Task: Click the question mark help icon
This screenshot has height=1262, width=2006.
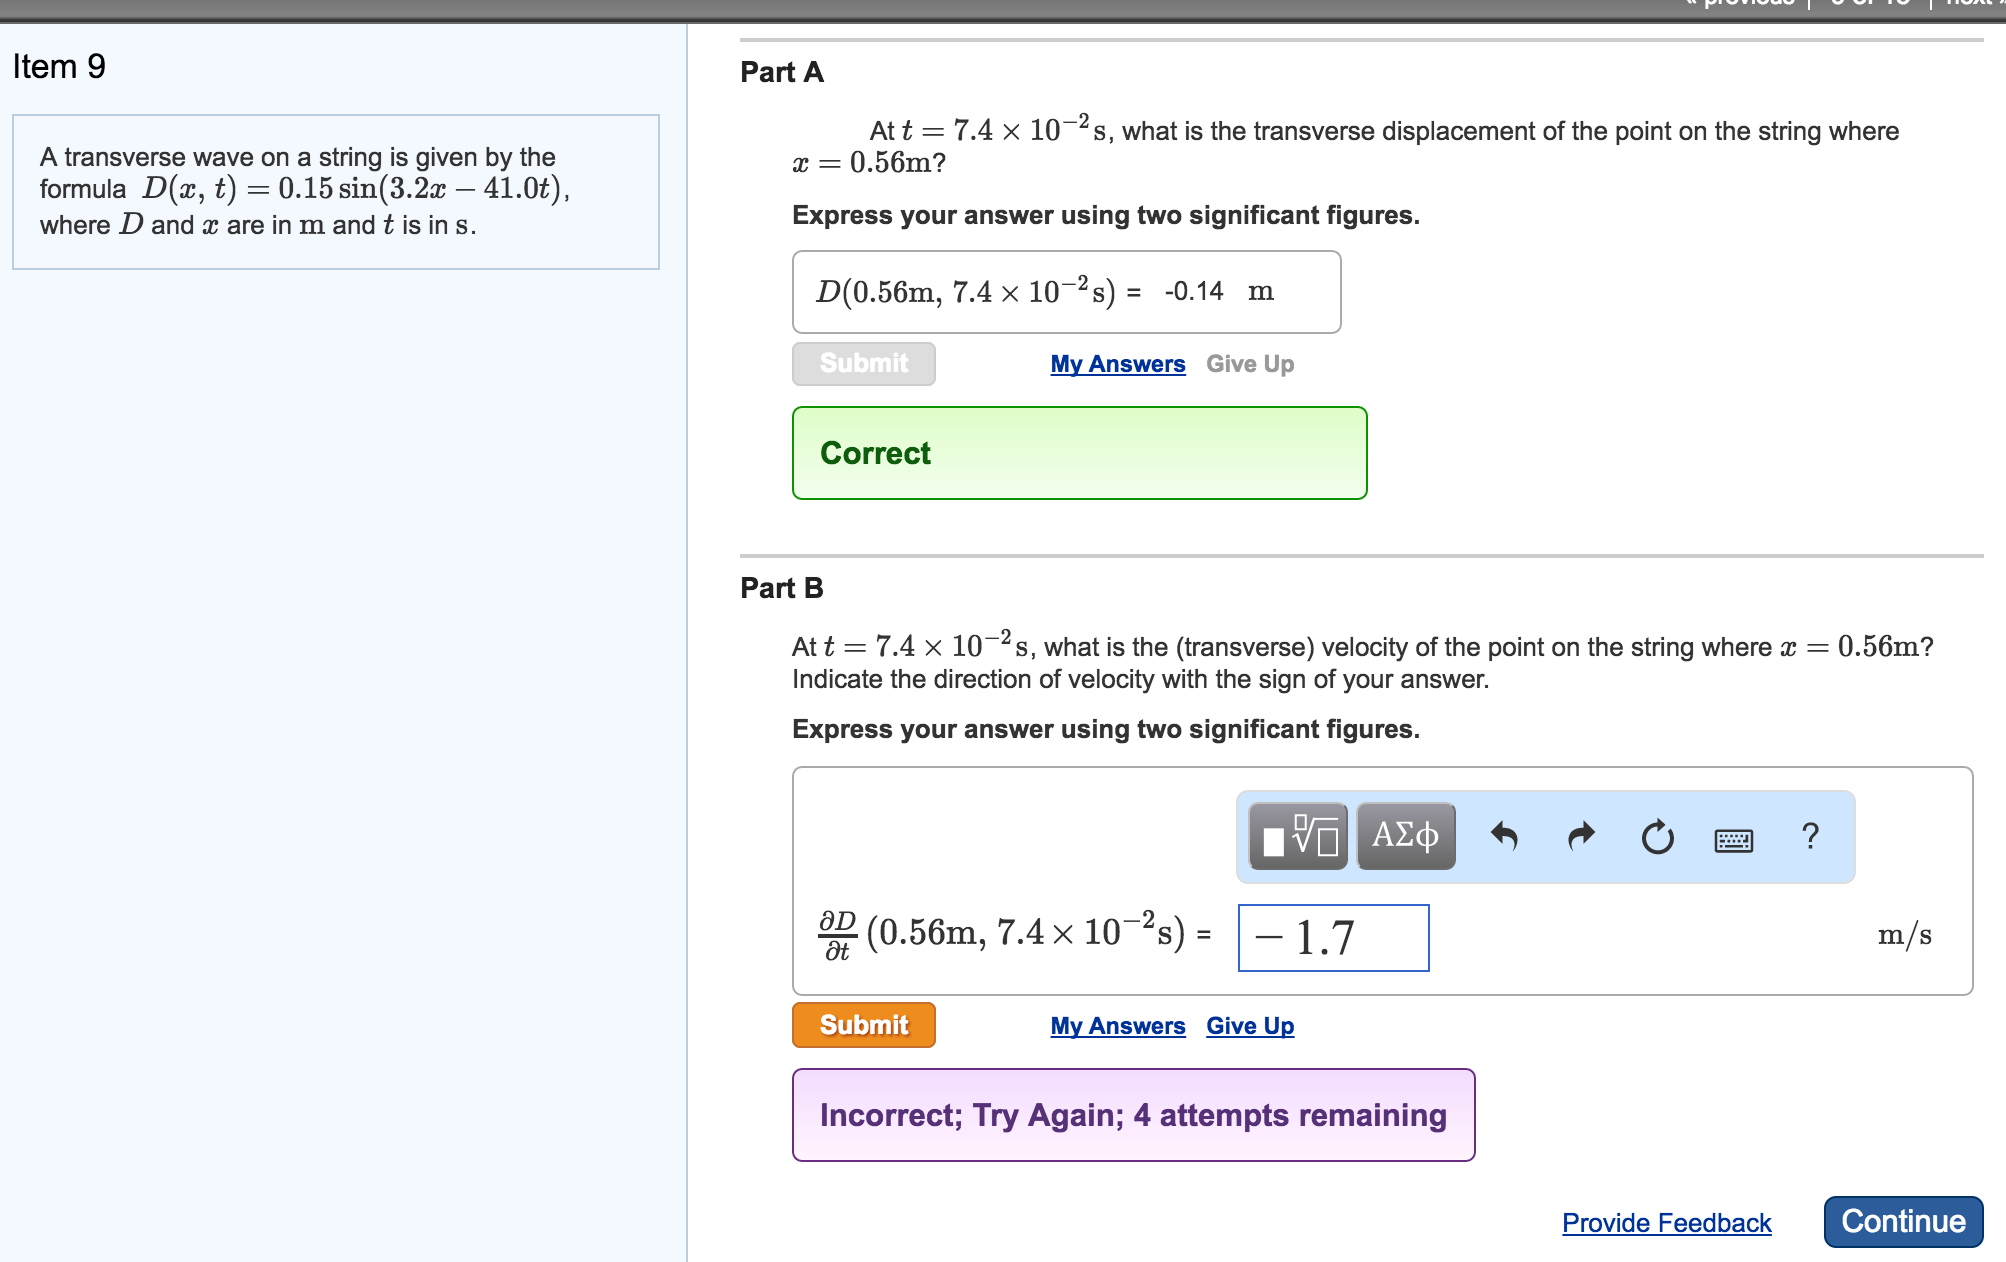Action: tap(1809, 836)
